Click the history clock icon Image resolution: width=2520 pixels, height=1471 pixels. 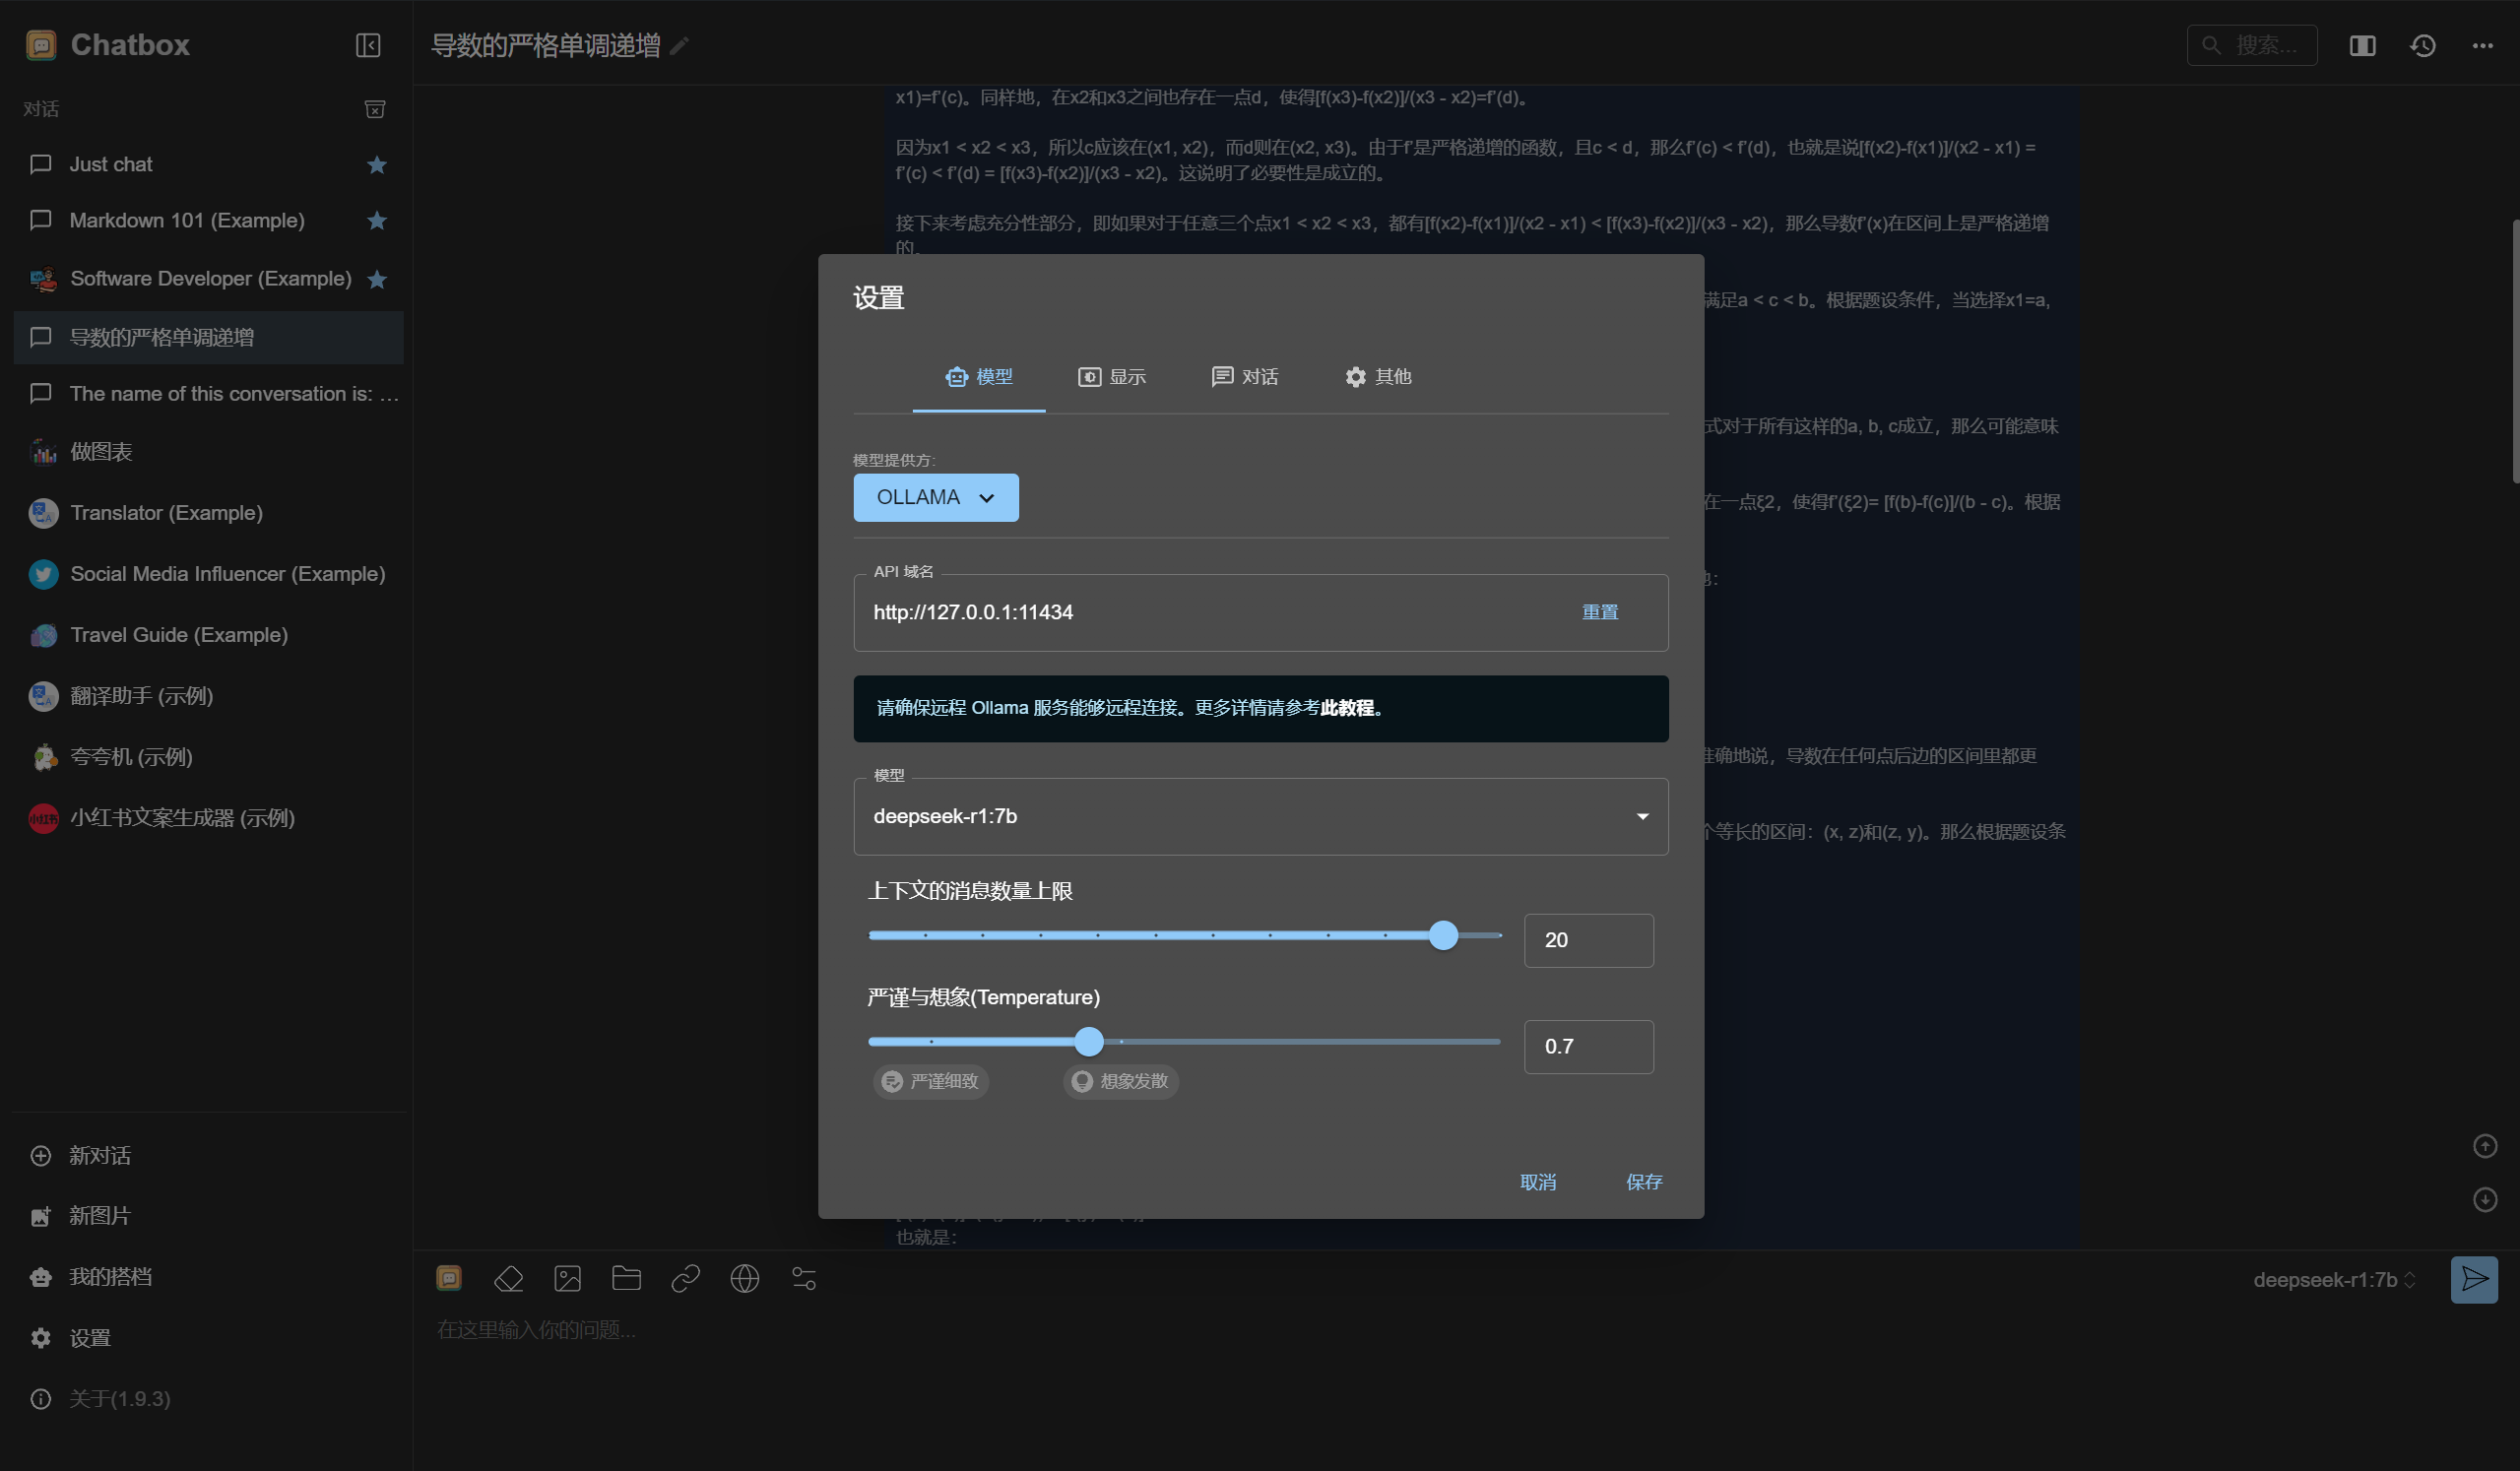[x=2423, y=45]
